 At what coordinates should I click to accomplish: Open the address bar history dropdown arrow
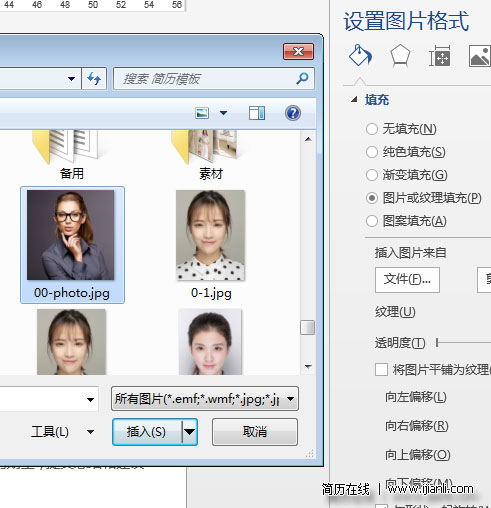coord(71,79)
